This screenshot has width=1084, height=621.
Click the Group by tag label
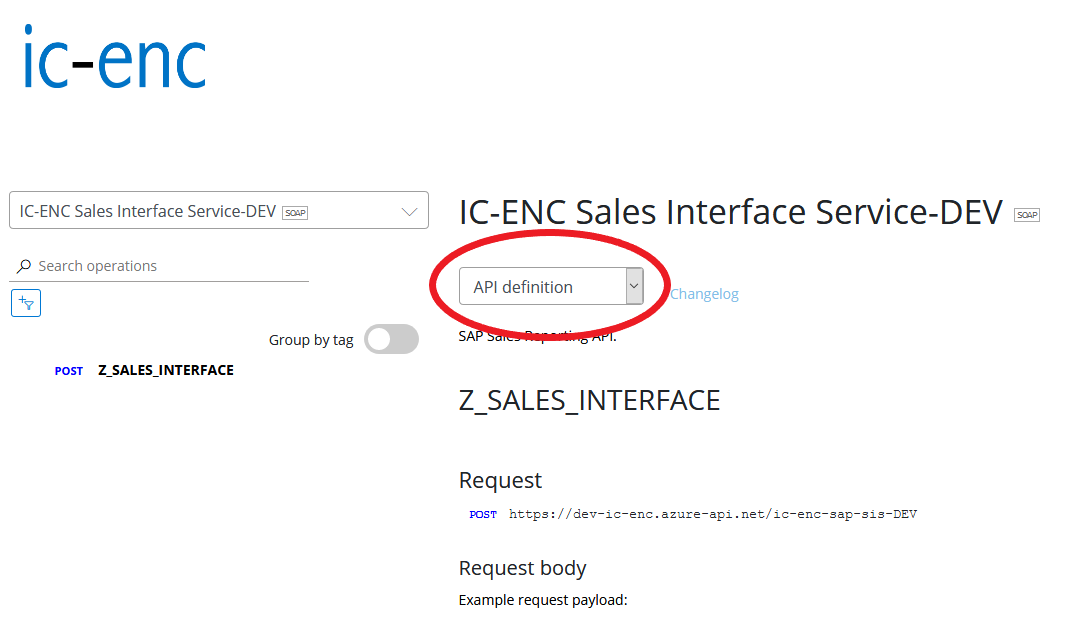coord(311,340)
